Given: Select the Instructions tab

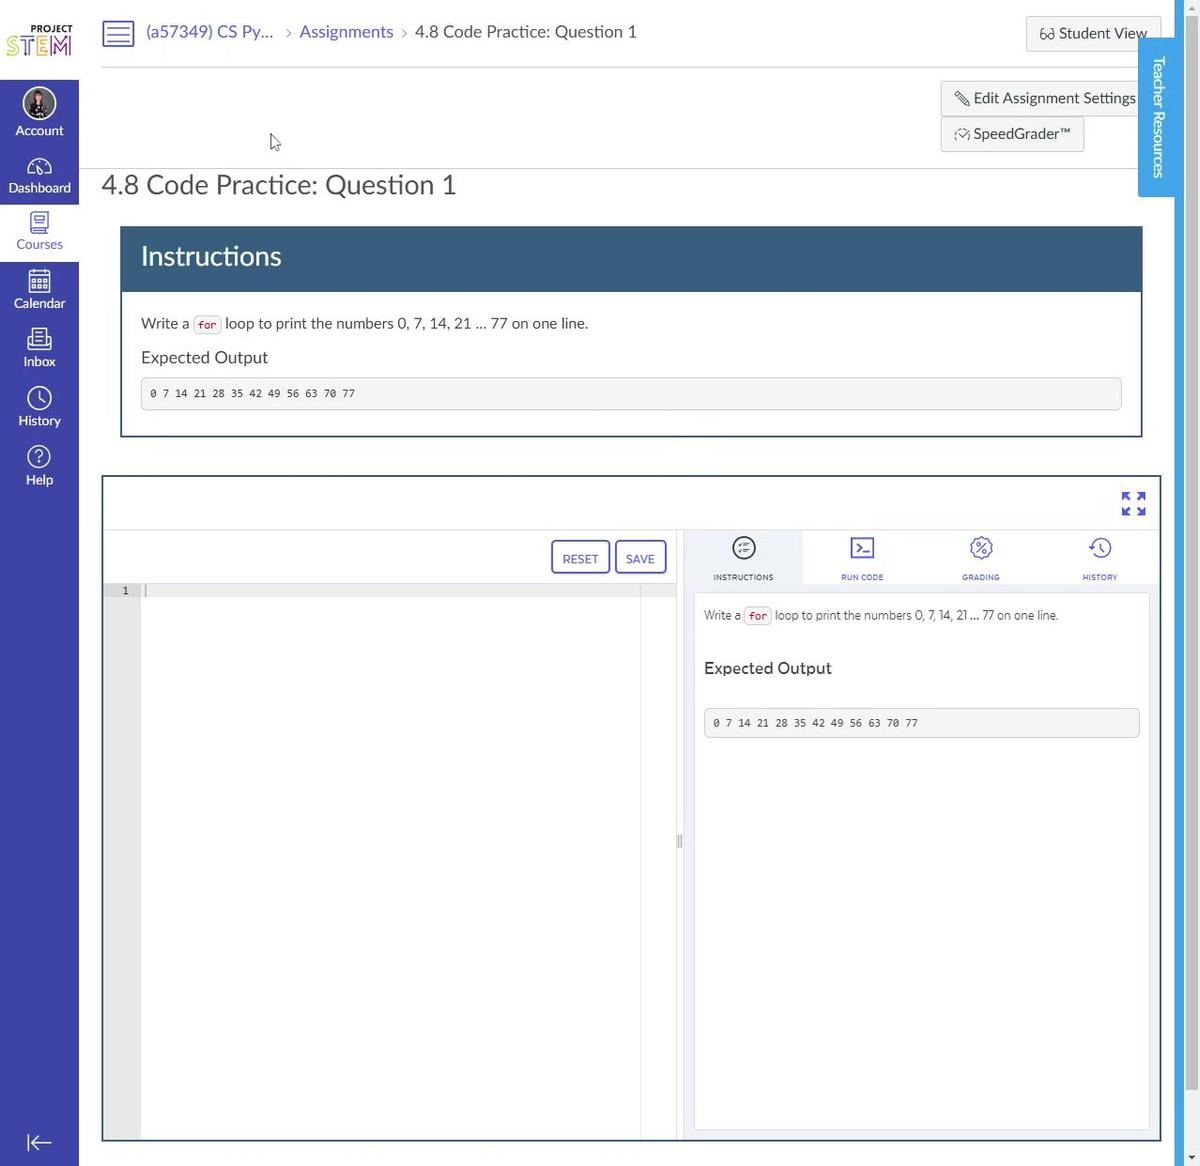Looking at the screenshot, I should [x=742, y=557].
